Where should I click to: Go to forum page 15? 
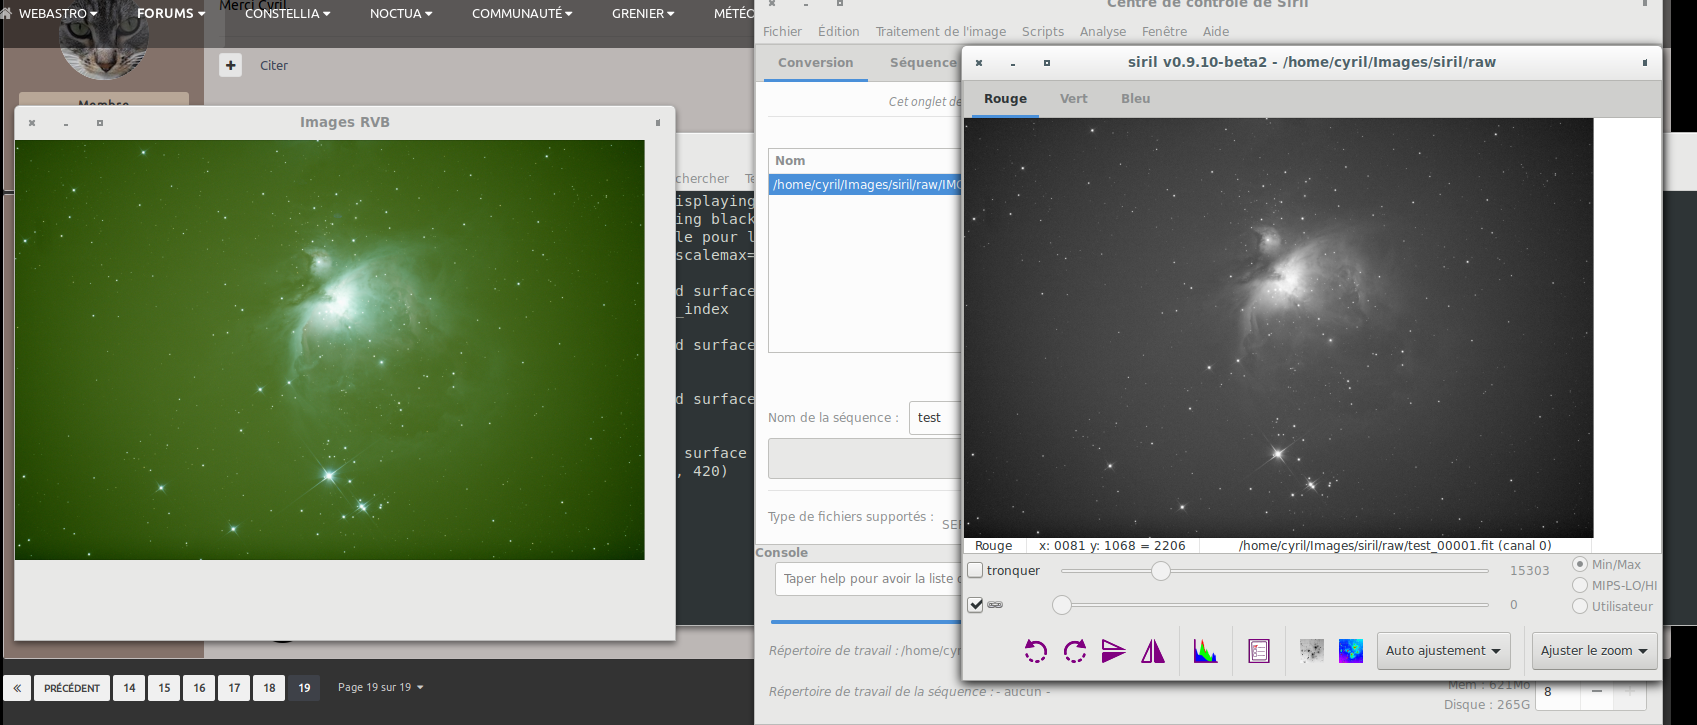[164, 688]
